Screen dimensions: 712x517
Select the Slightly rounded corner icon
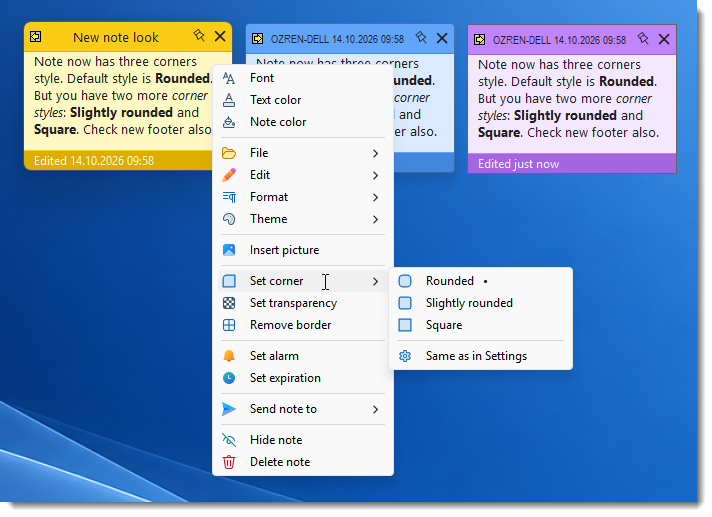click(x=405, y=303)
